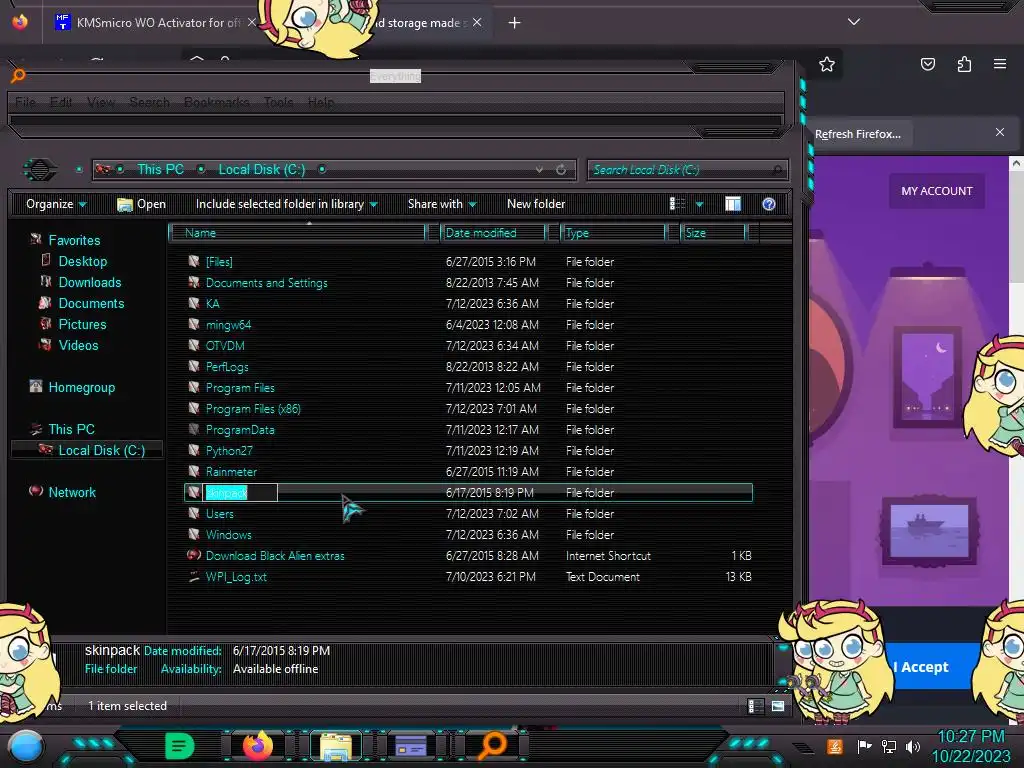Click the taskbar clock 10:27 PM
This screenshot has height=768, width=1024.
click(x=971, y=737)
